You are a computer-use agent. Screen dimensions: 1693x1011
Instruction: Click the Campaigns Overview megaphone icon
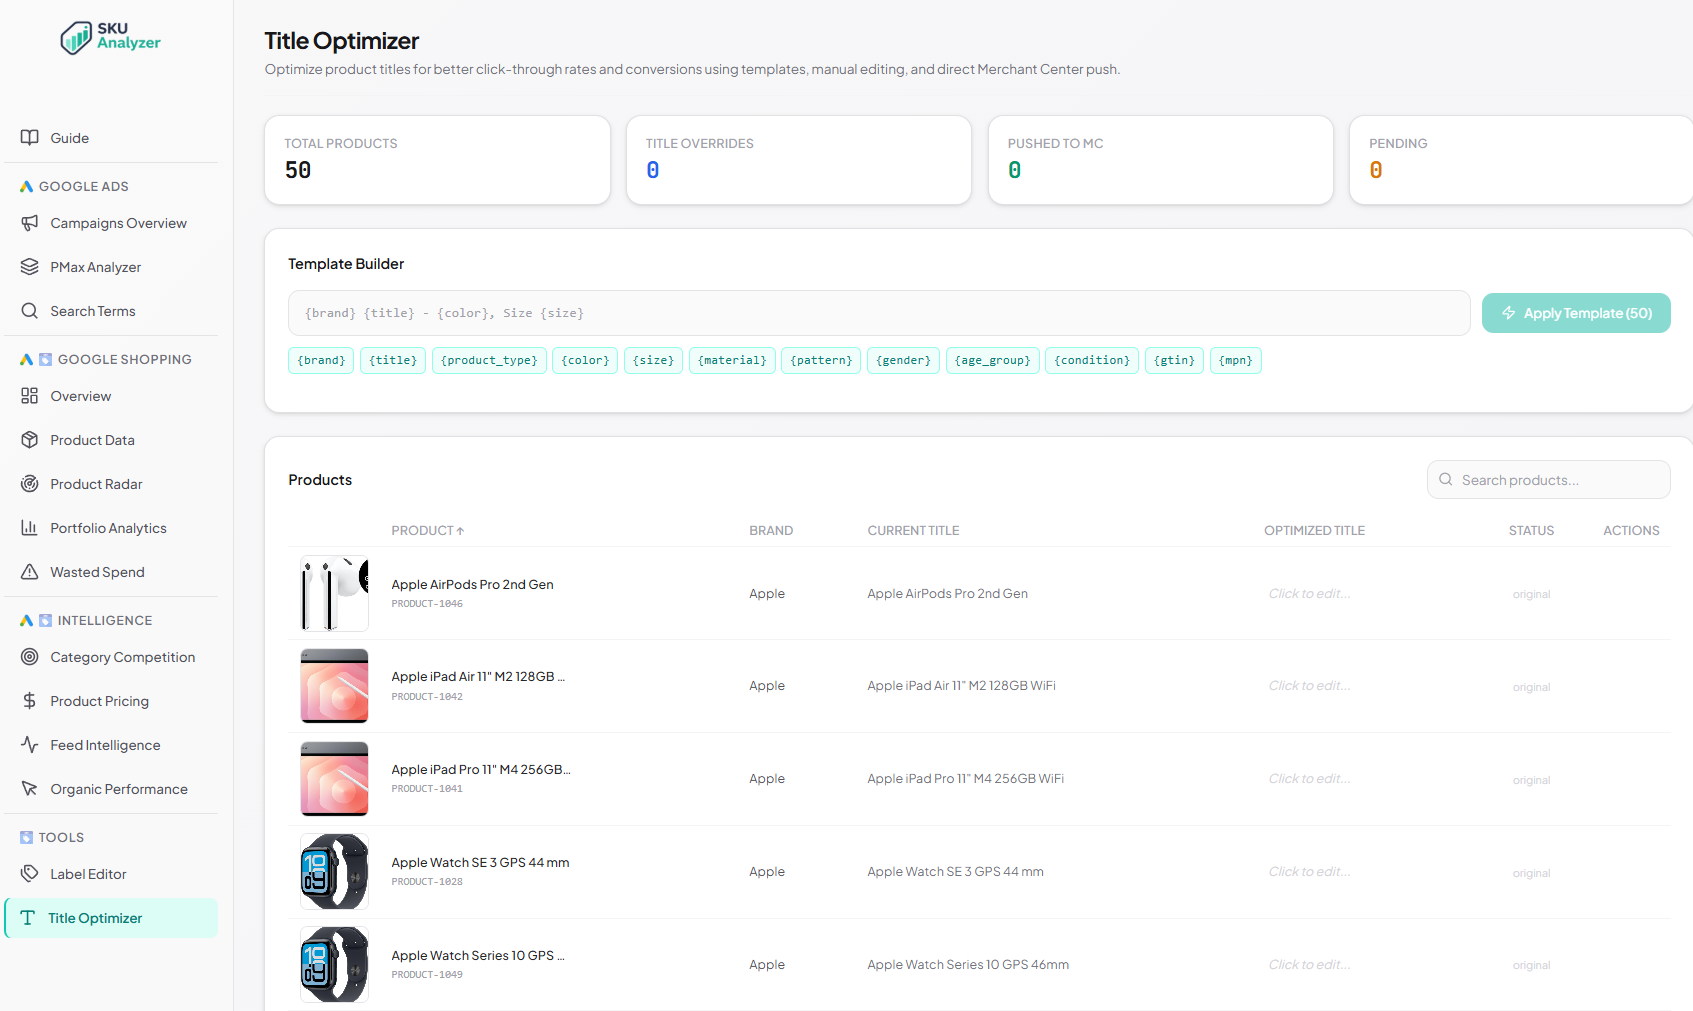pyautogui.click(x=30, y=223)
